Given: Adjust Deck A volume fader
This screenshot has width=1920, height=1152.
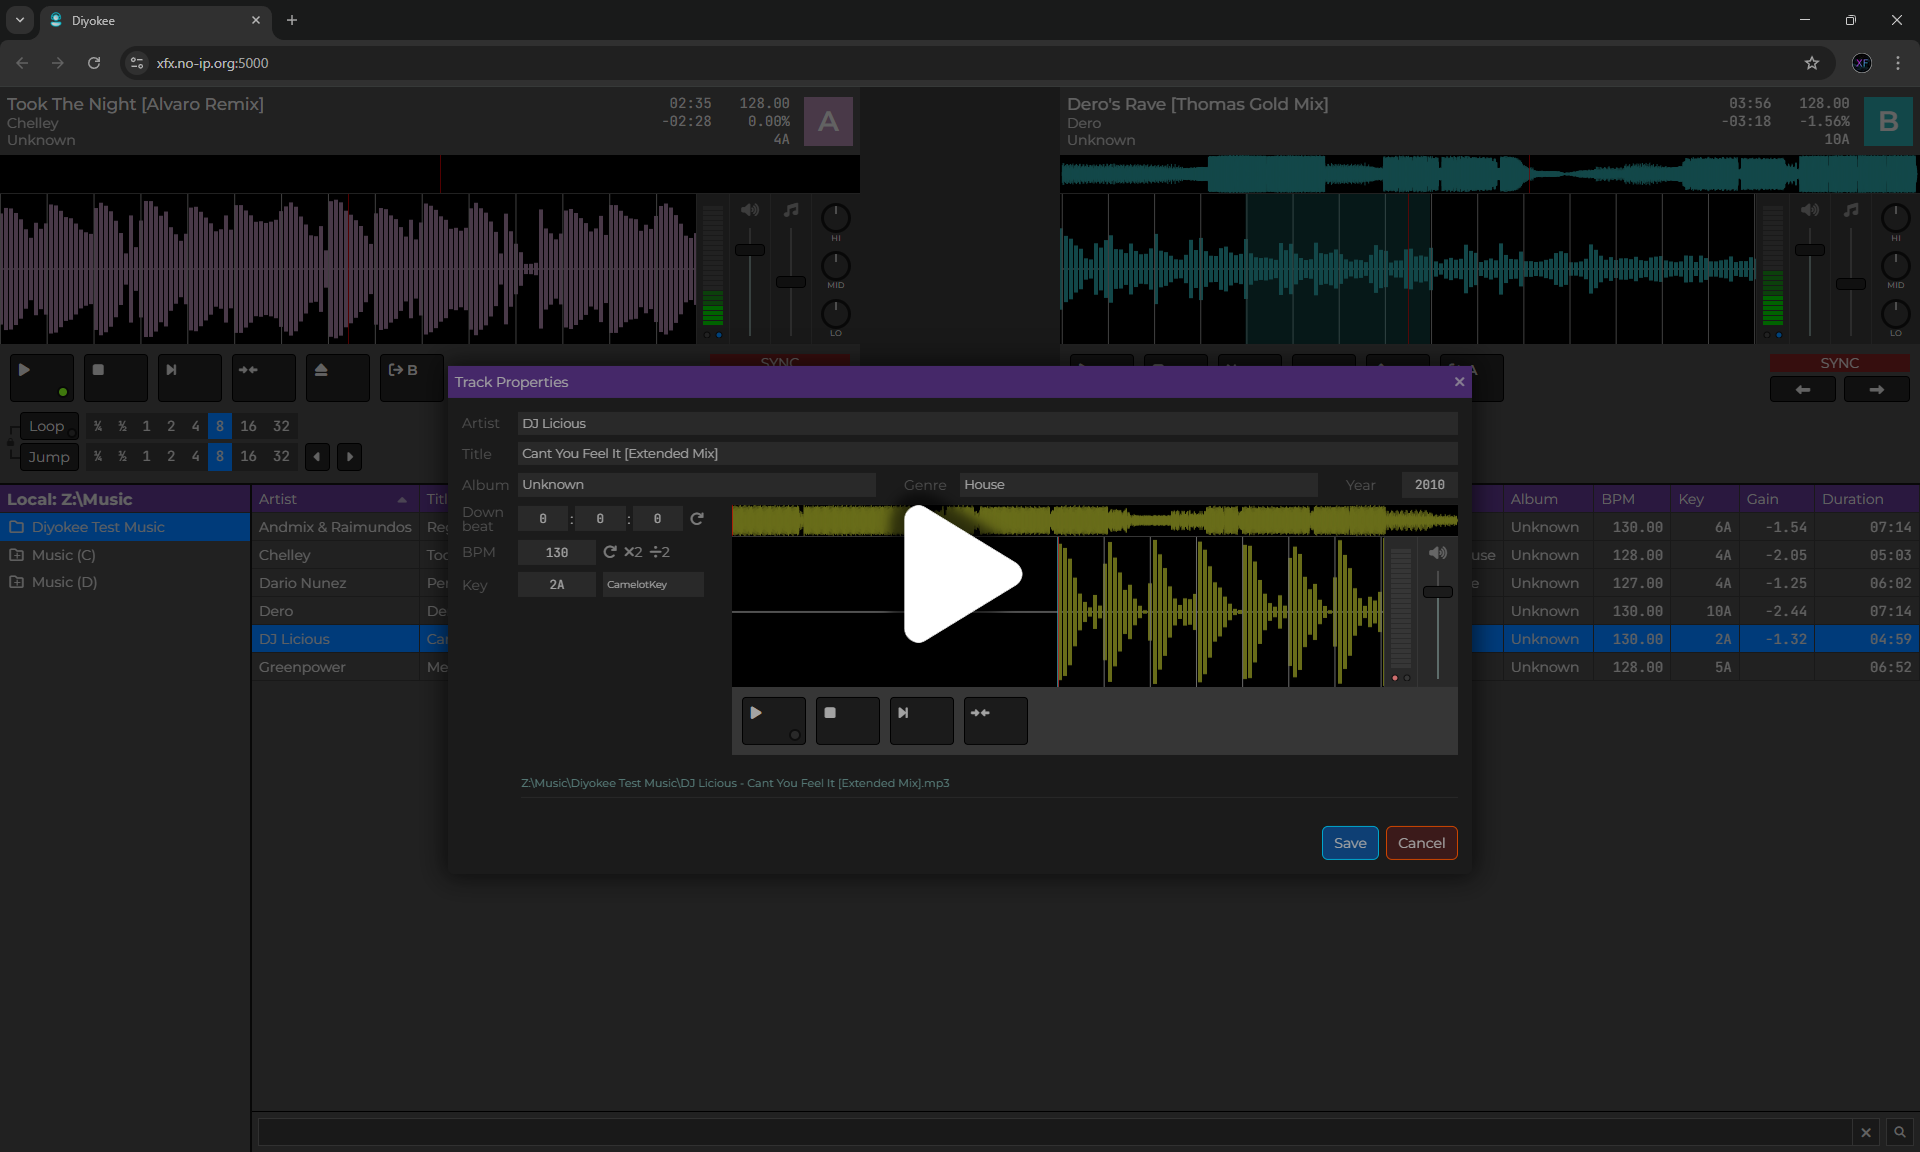Looking at the screenshot, I should click(750, 250).
